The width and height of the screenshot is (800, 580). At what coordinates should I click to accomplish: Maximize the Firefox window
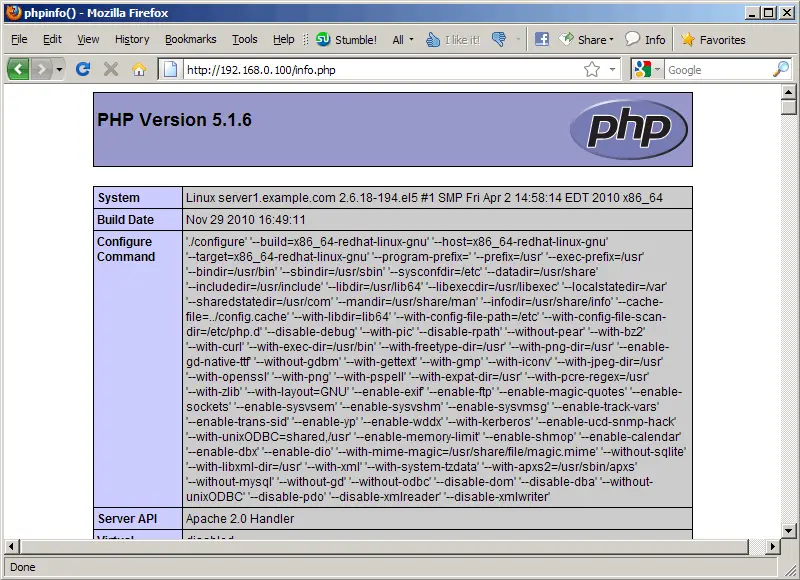(x=769, y=13)
